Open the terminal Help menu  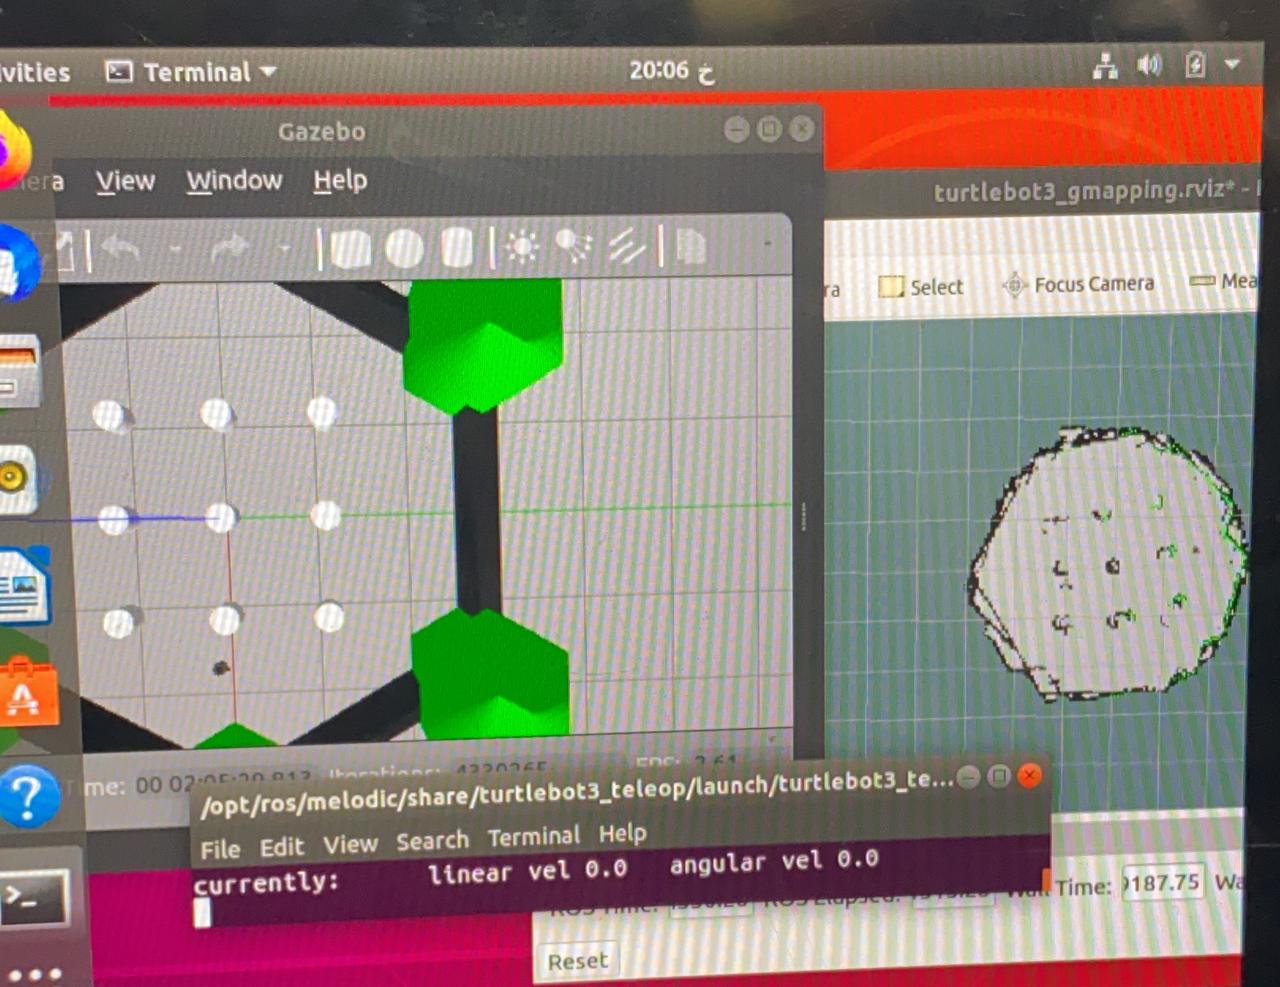pyautogui.click(x=623, y=833)
